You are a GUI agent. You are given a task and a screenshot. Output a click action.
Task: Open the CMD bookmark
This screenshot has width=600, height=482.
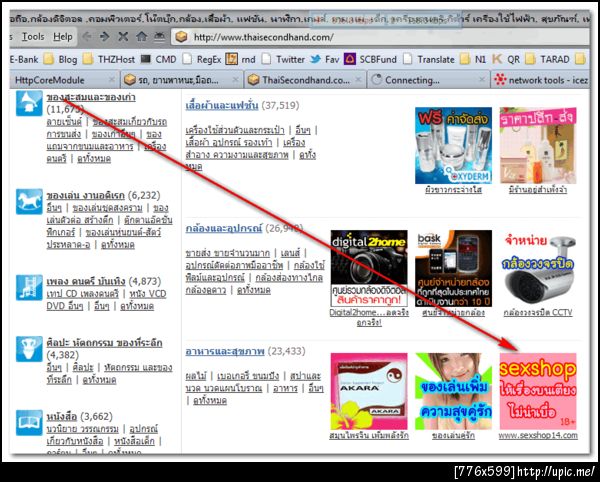159,59
